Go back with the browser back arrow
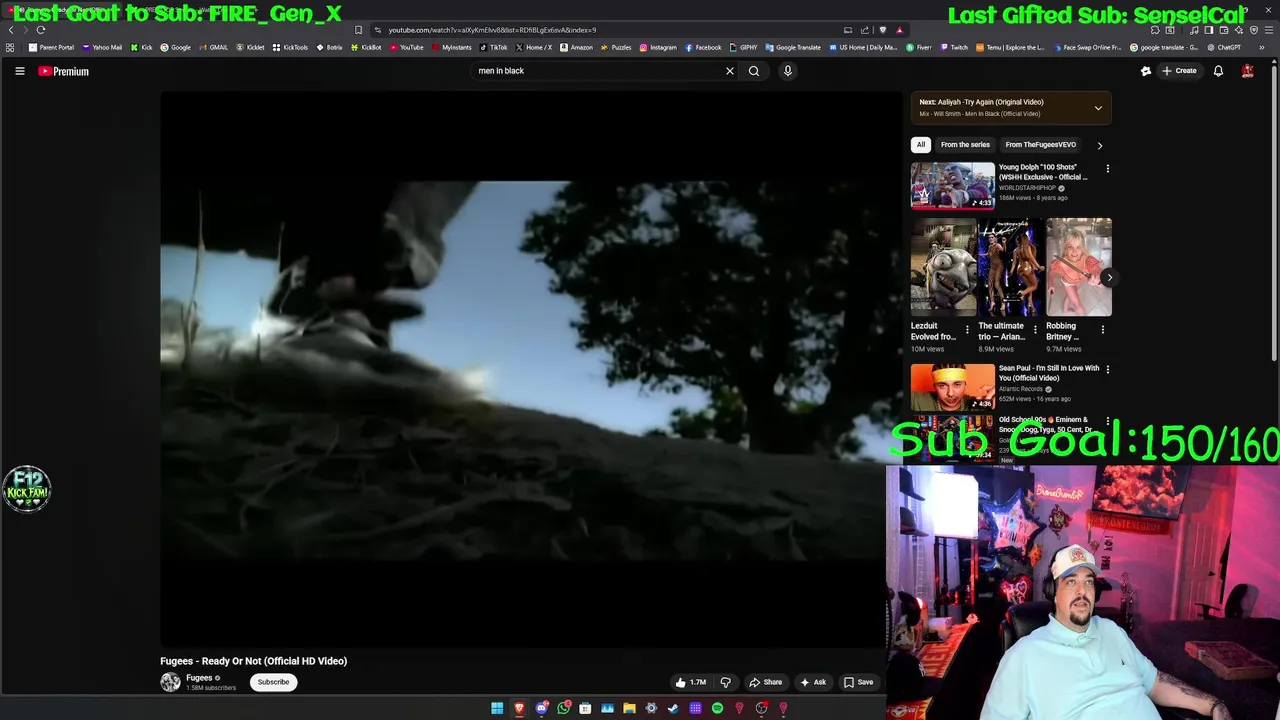The height and width of the screenshot is (720, 1280). click(x=11, y=30)
